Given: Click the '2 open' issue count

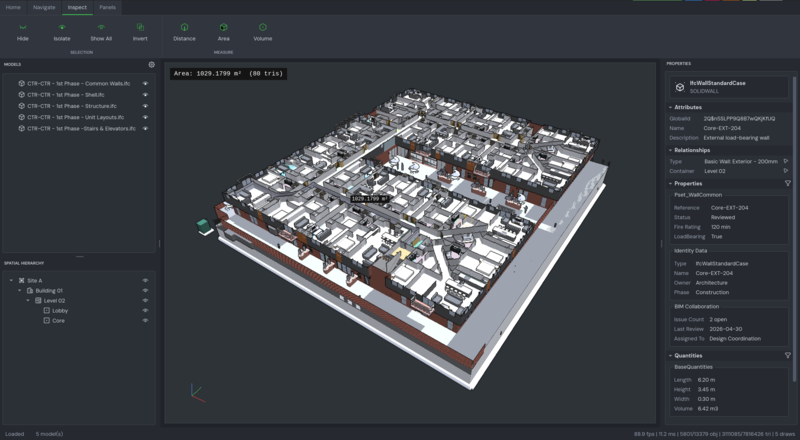Looking at the screenshot, I should coord(718,319).
